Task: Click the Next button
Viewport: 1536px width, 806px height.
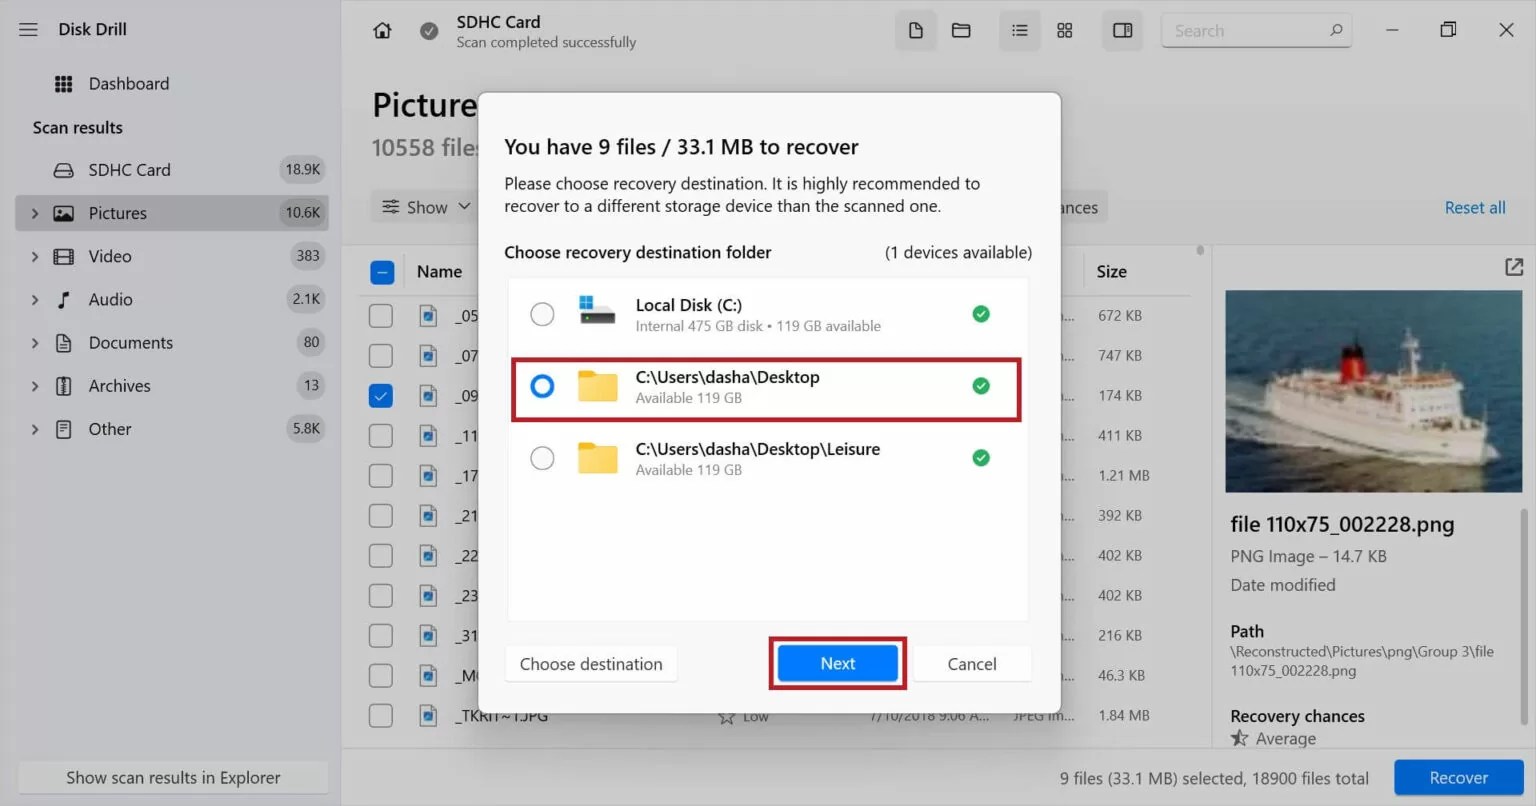Action: click(x=837, y=663)
